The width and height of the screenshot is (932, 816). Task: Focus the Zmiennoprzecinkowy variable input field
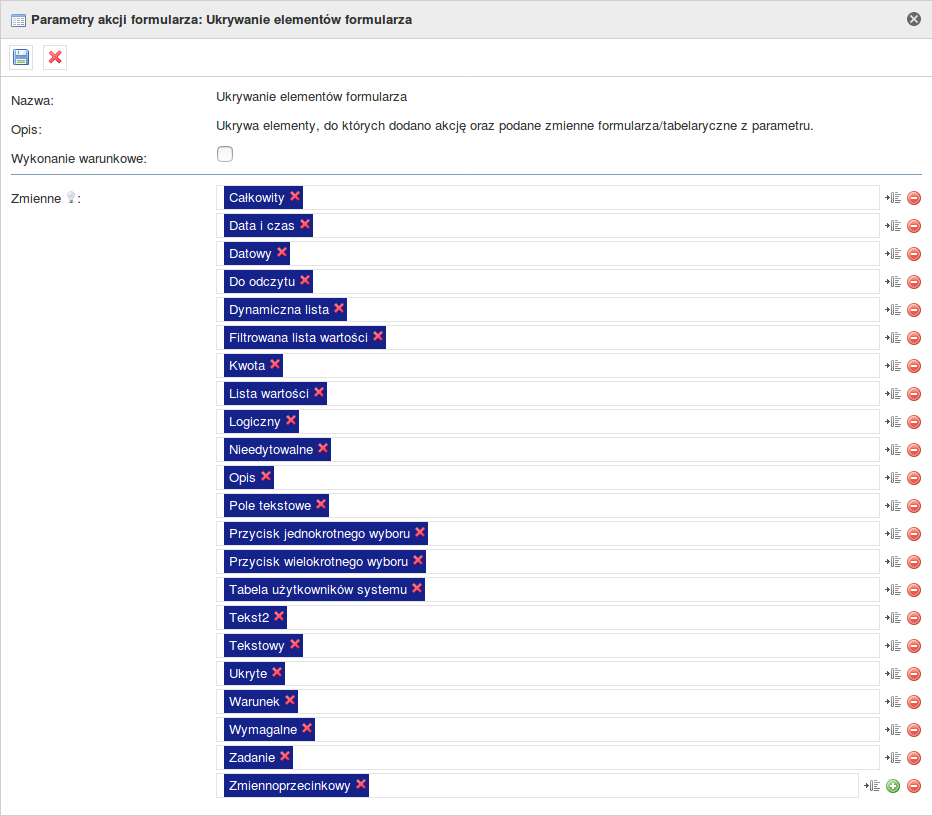[x=537, y=786]
